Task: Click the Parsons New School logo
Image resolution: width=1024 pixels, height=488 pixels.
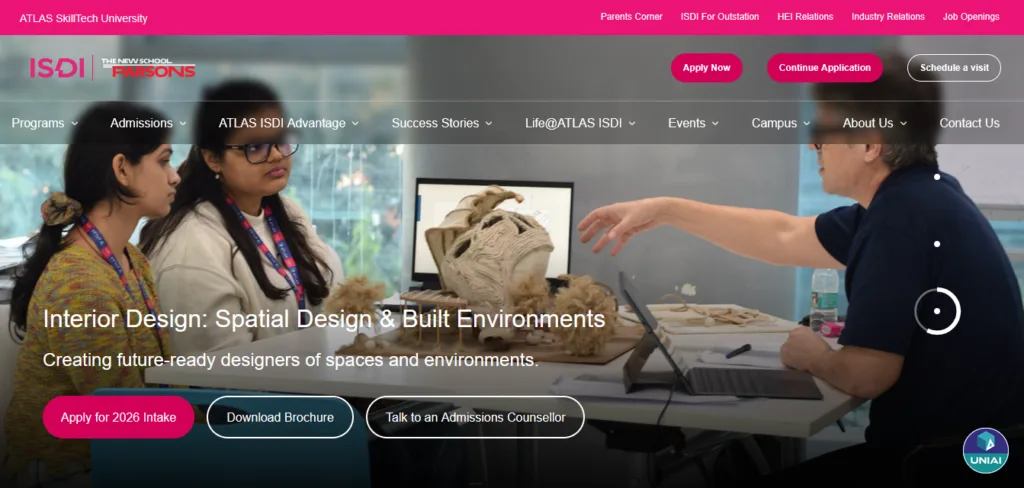Action: pos(148,68)
